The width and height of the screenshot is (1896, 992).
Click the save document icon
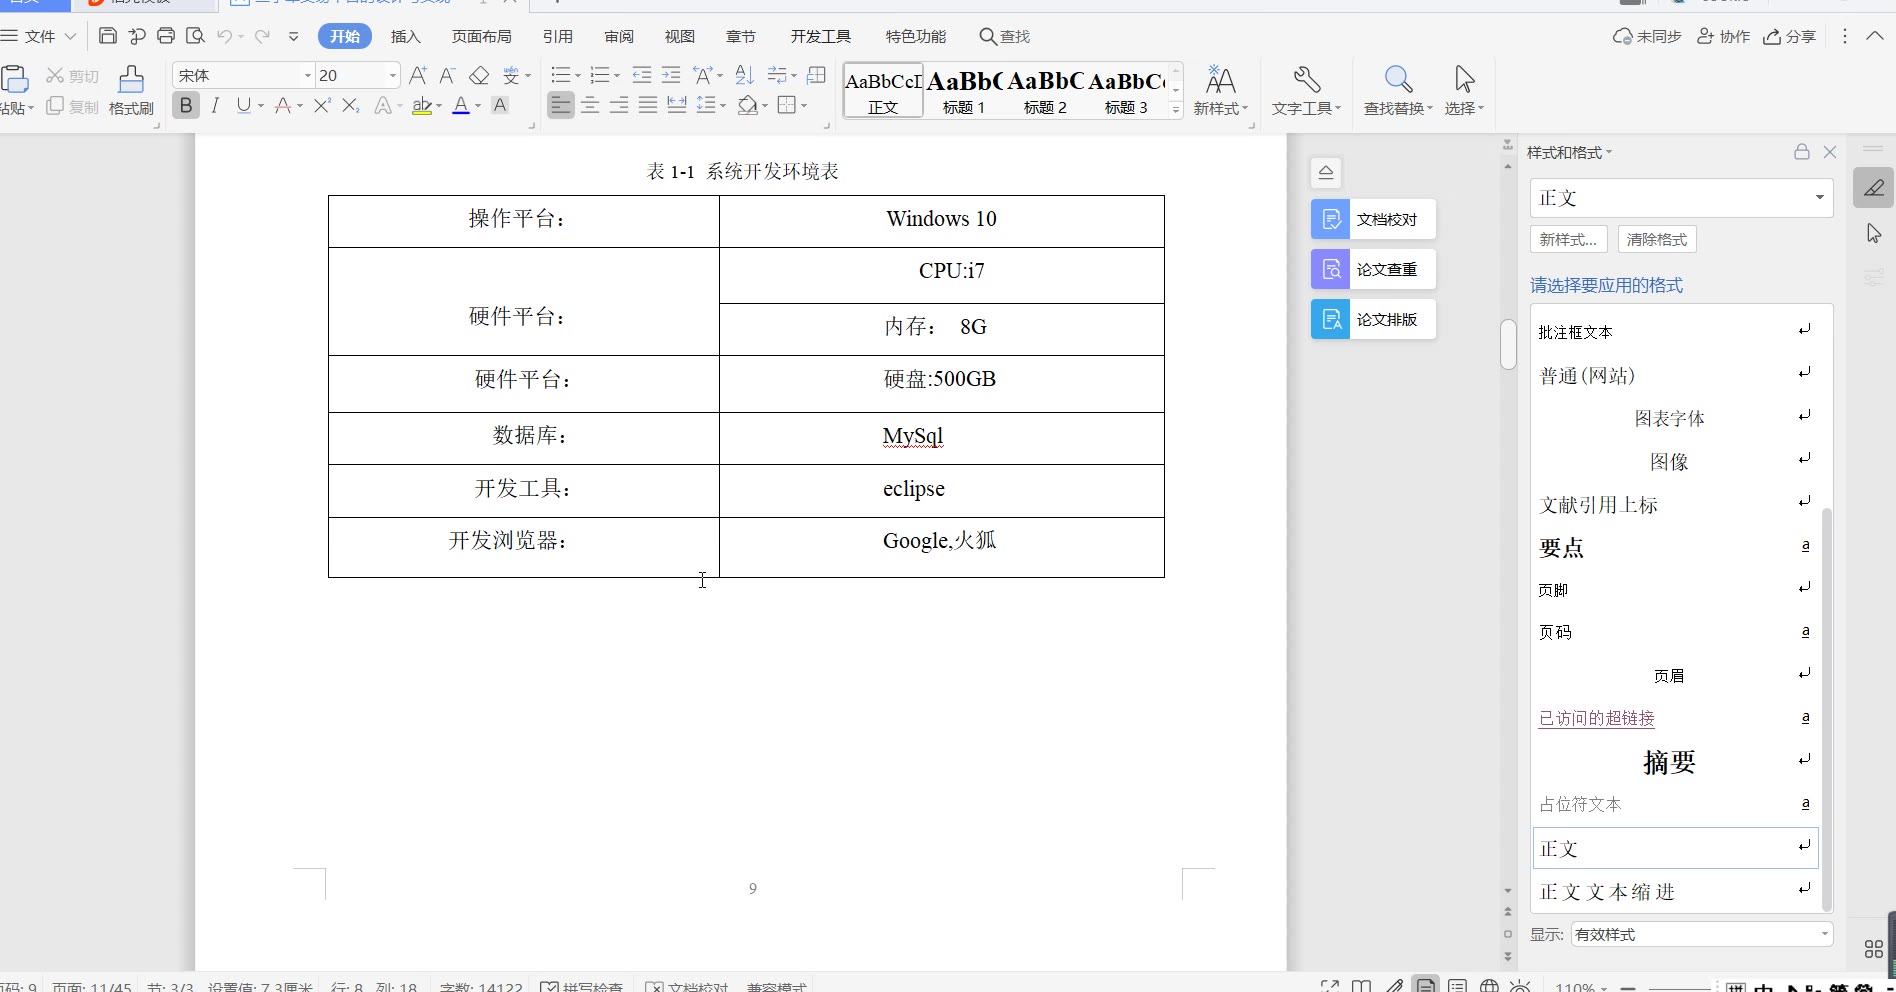point(108,36)
